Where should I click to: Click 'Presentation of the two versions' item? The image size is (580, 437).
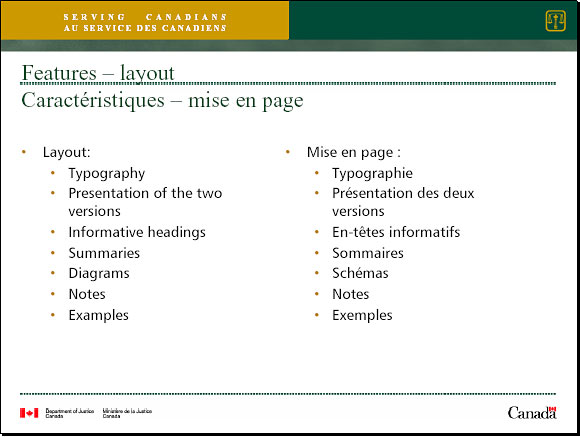(145, 202)
